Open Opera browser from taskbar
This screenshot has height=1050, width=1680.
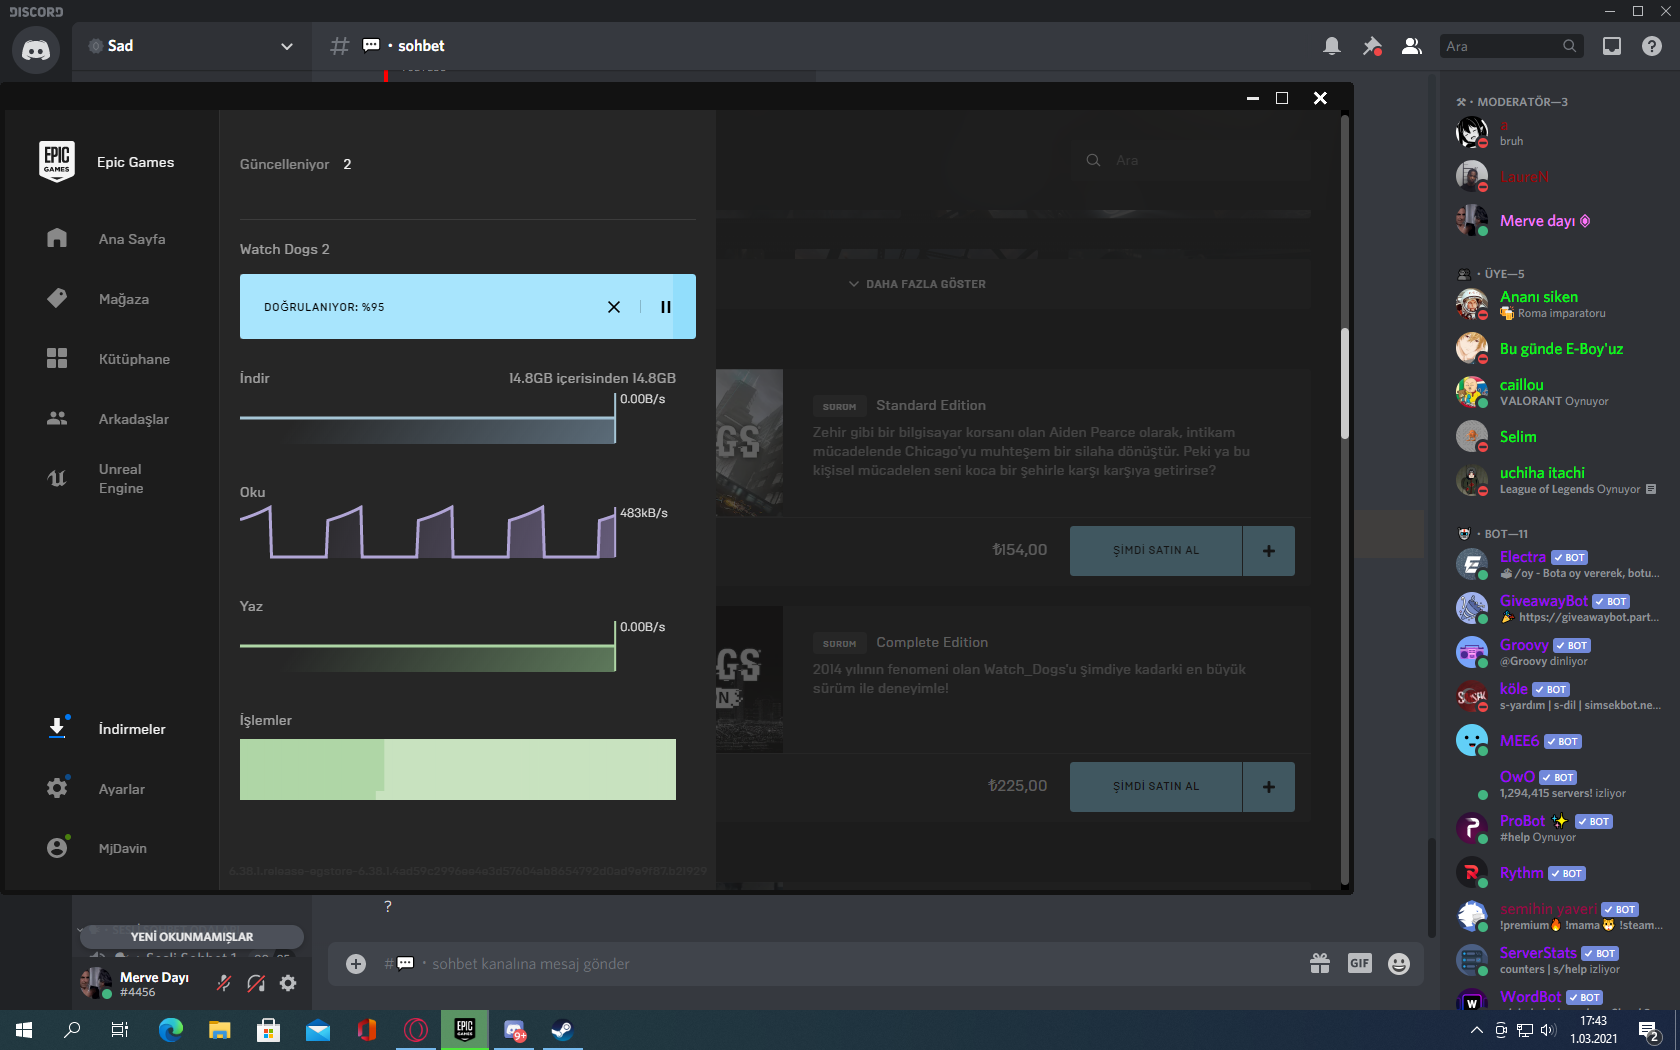coord(416,1030)
